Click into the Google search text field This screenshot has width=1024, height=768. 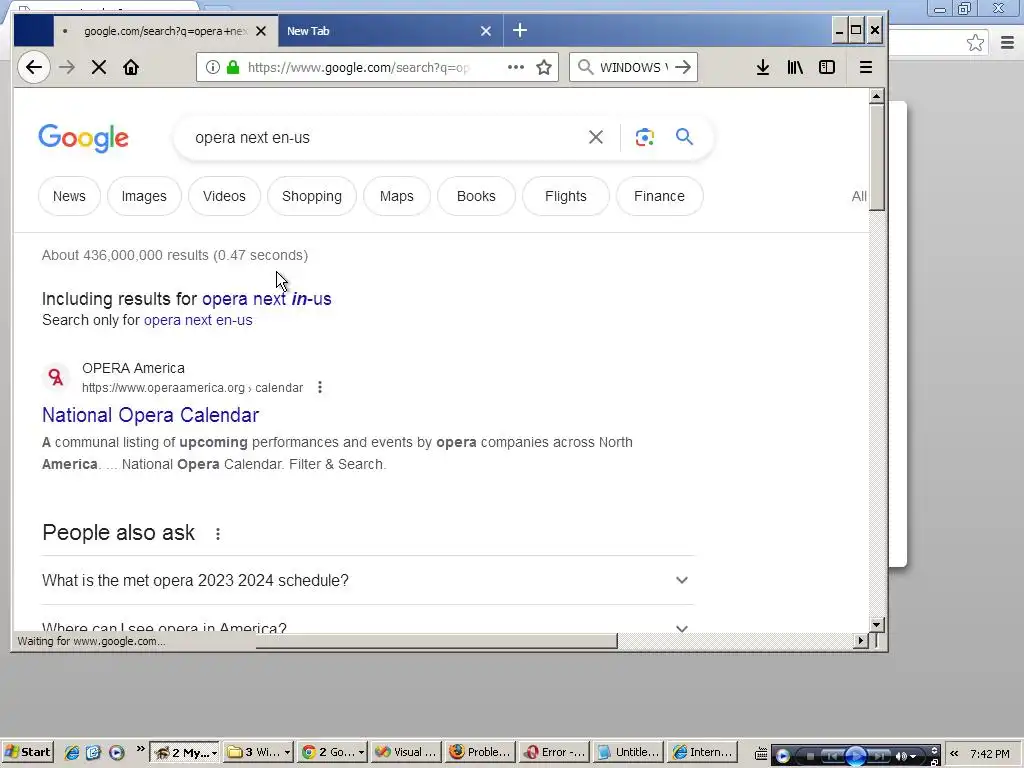click(x=385, y=137)
